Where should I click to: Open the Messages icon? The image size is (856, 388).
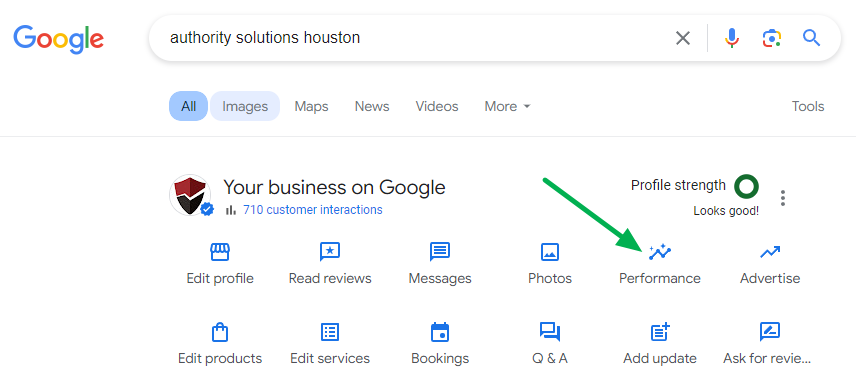(x=439, y=252)
